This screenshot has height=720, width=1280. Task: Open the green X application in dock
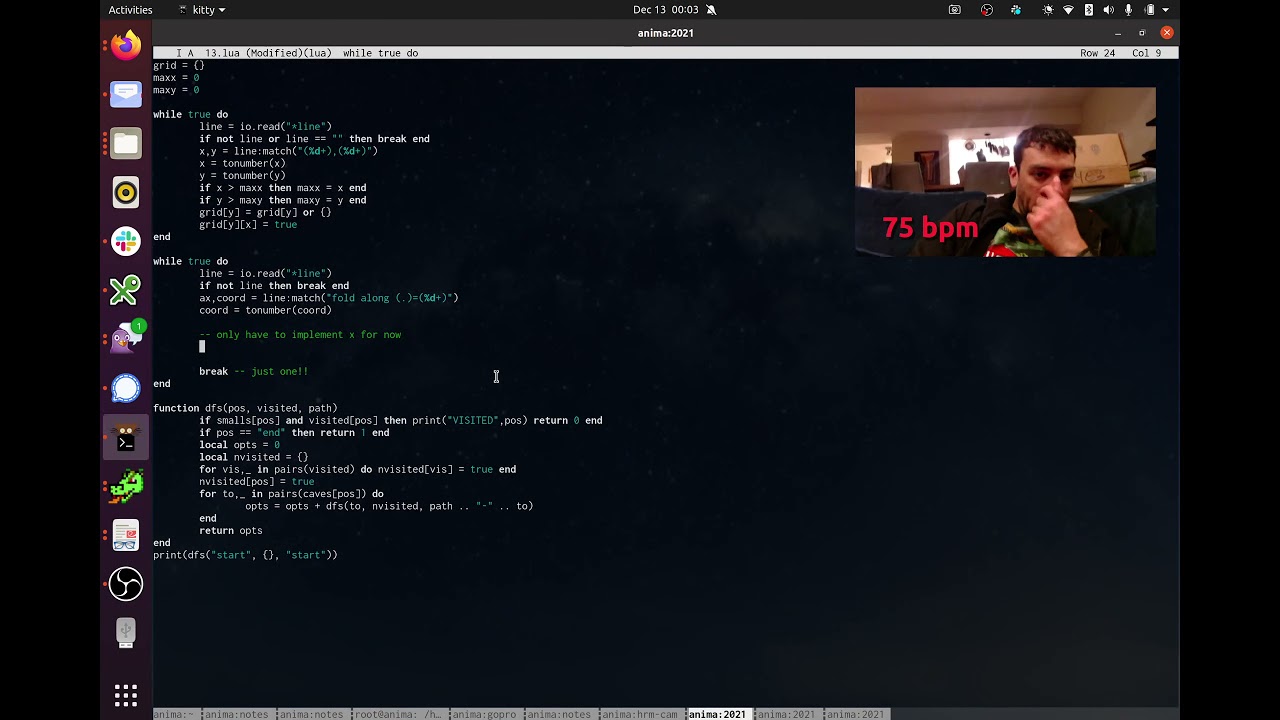point(126,290)
